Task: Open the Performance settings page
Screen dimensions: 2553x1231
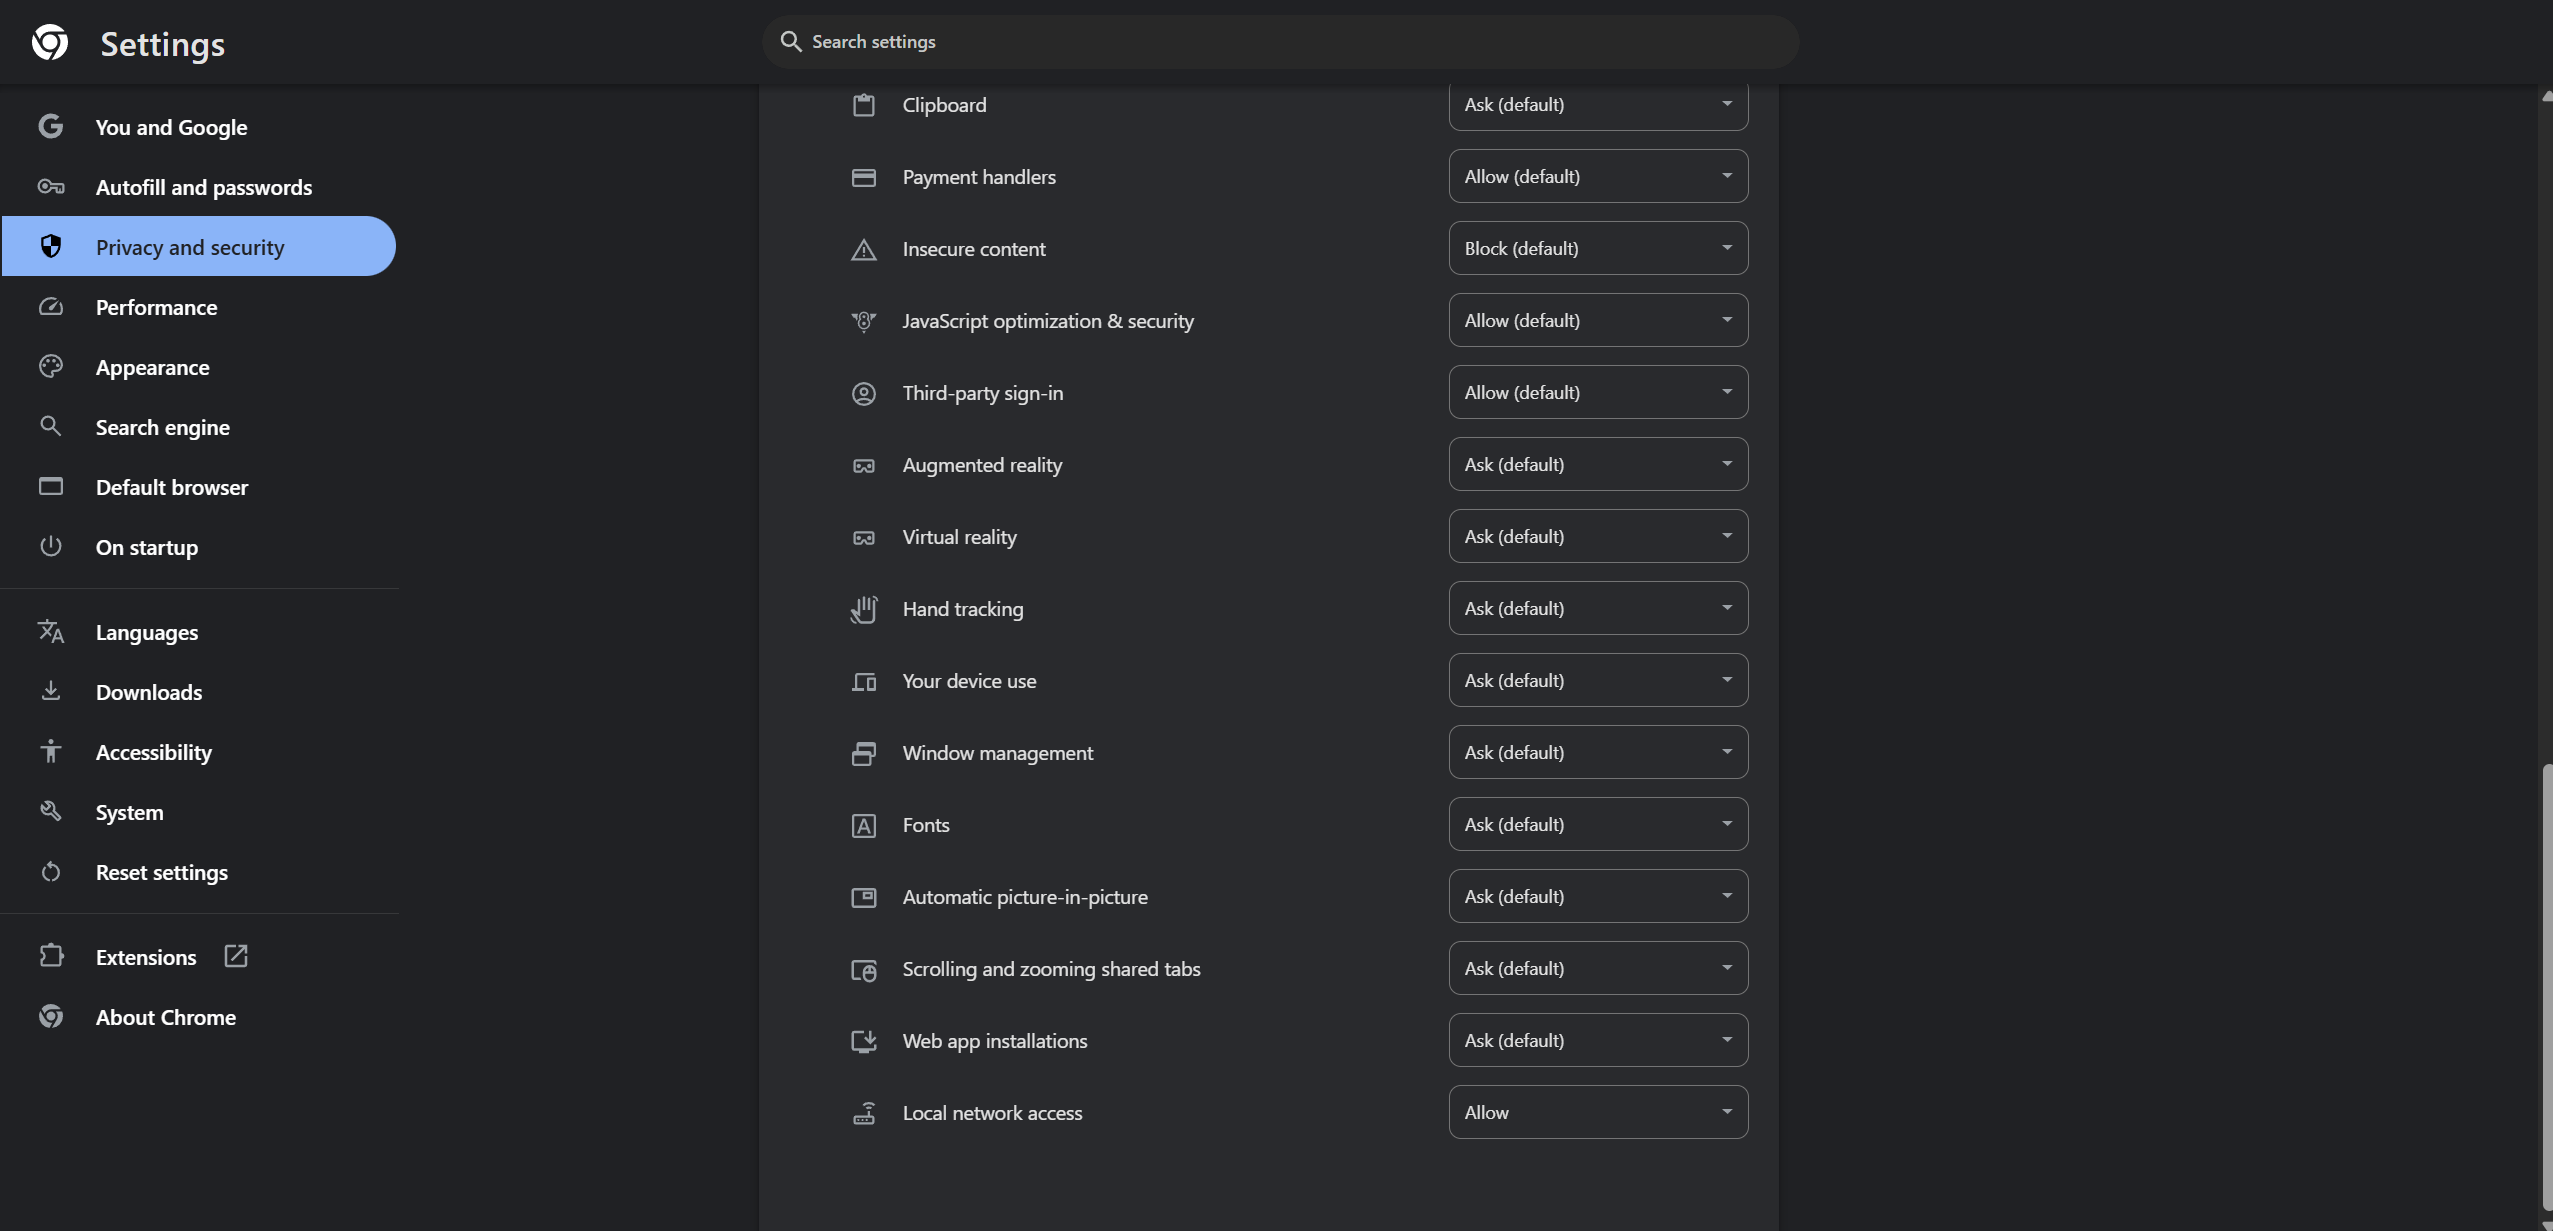Action: pyautogui.click(x=198, y=307)
